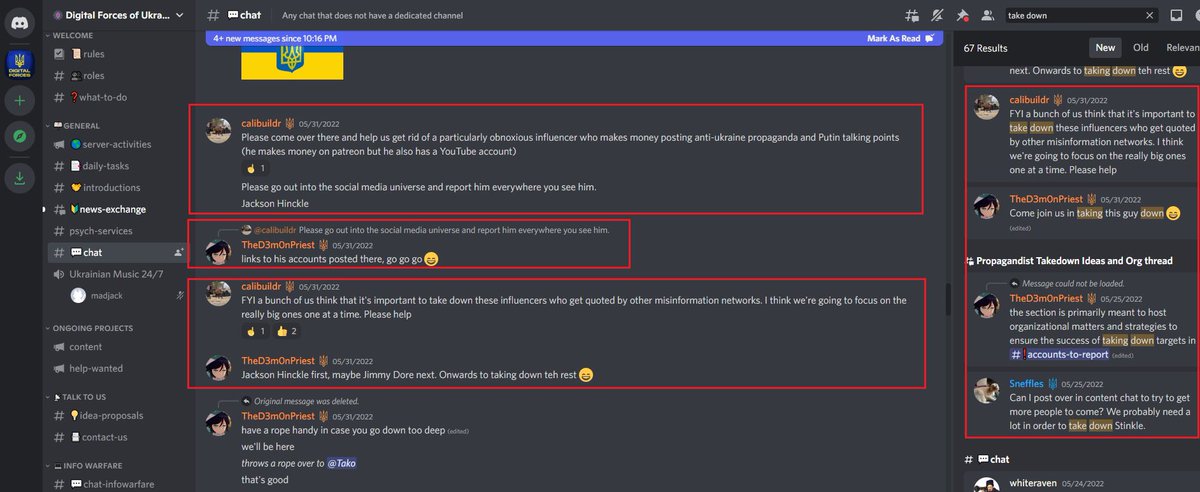Show the member list icon
The height and width of the screenshot is (492, 1200).
click(988, 15)
